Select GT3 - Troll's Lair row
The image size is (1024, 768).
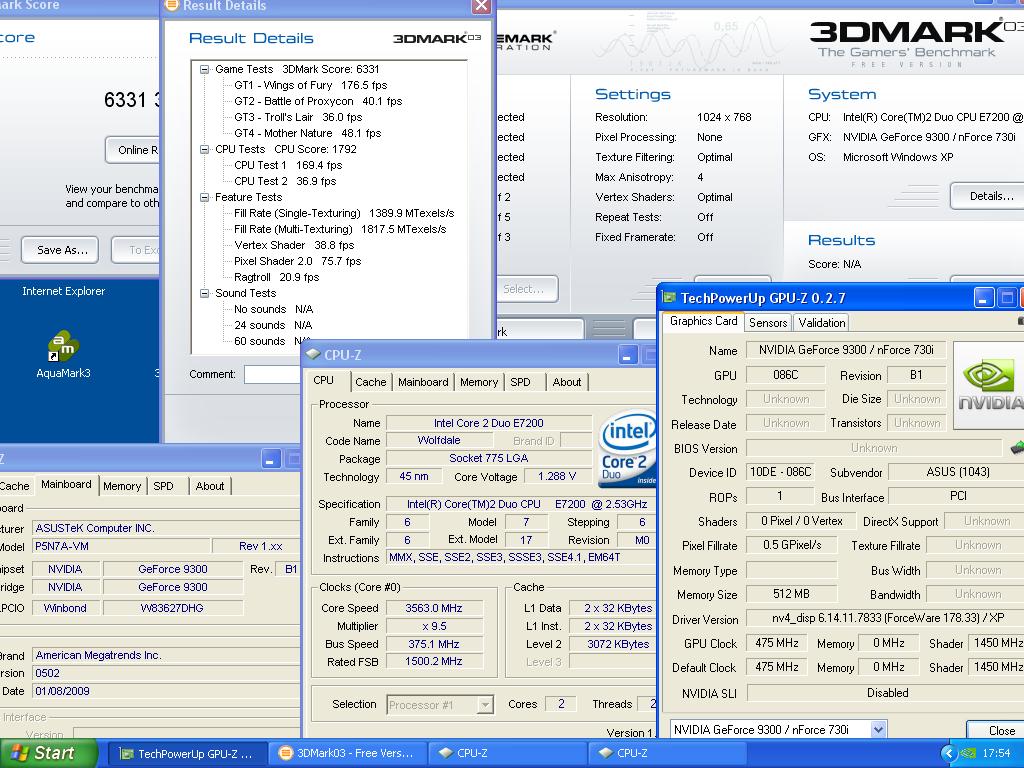[298, 117]
